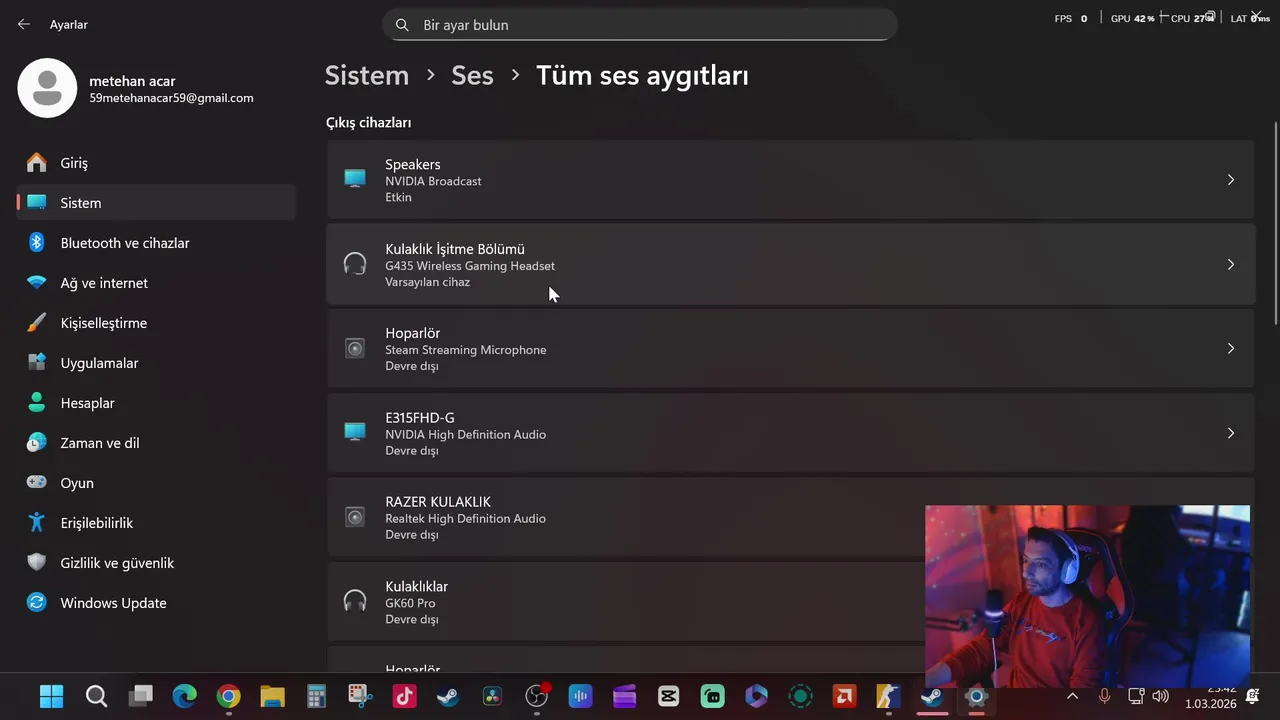Click the Hesaplar person icon
Image resolution: width=1280 pixels, height=720 pixels.
37,403
